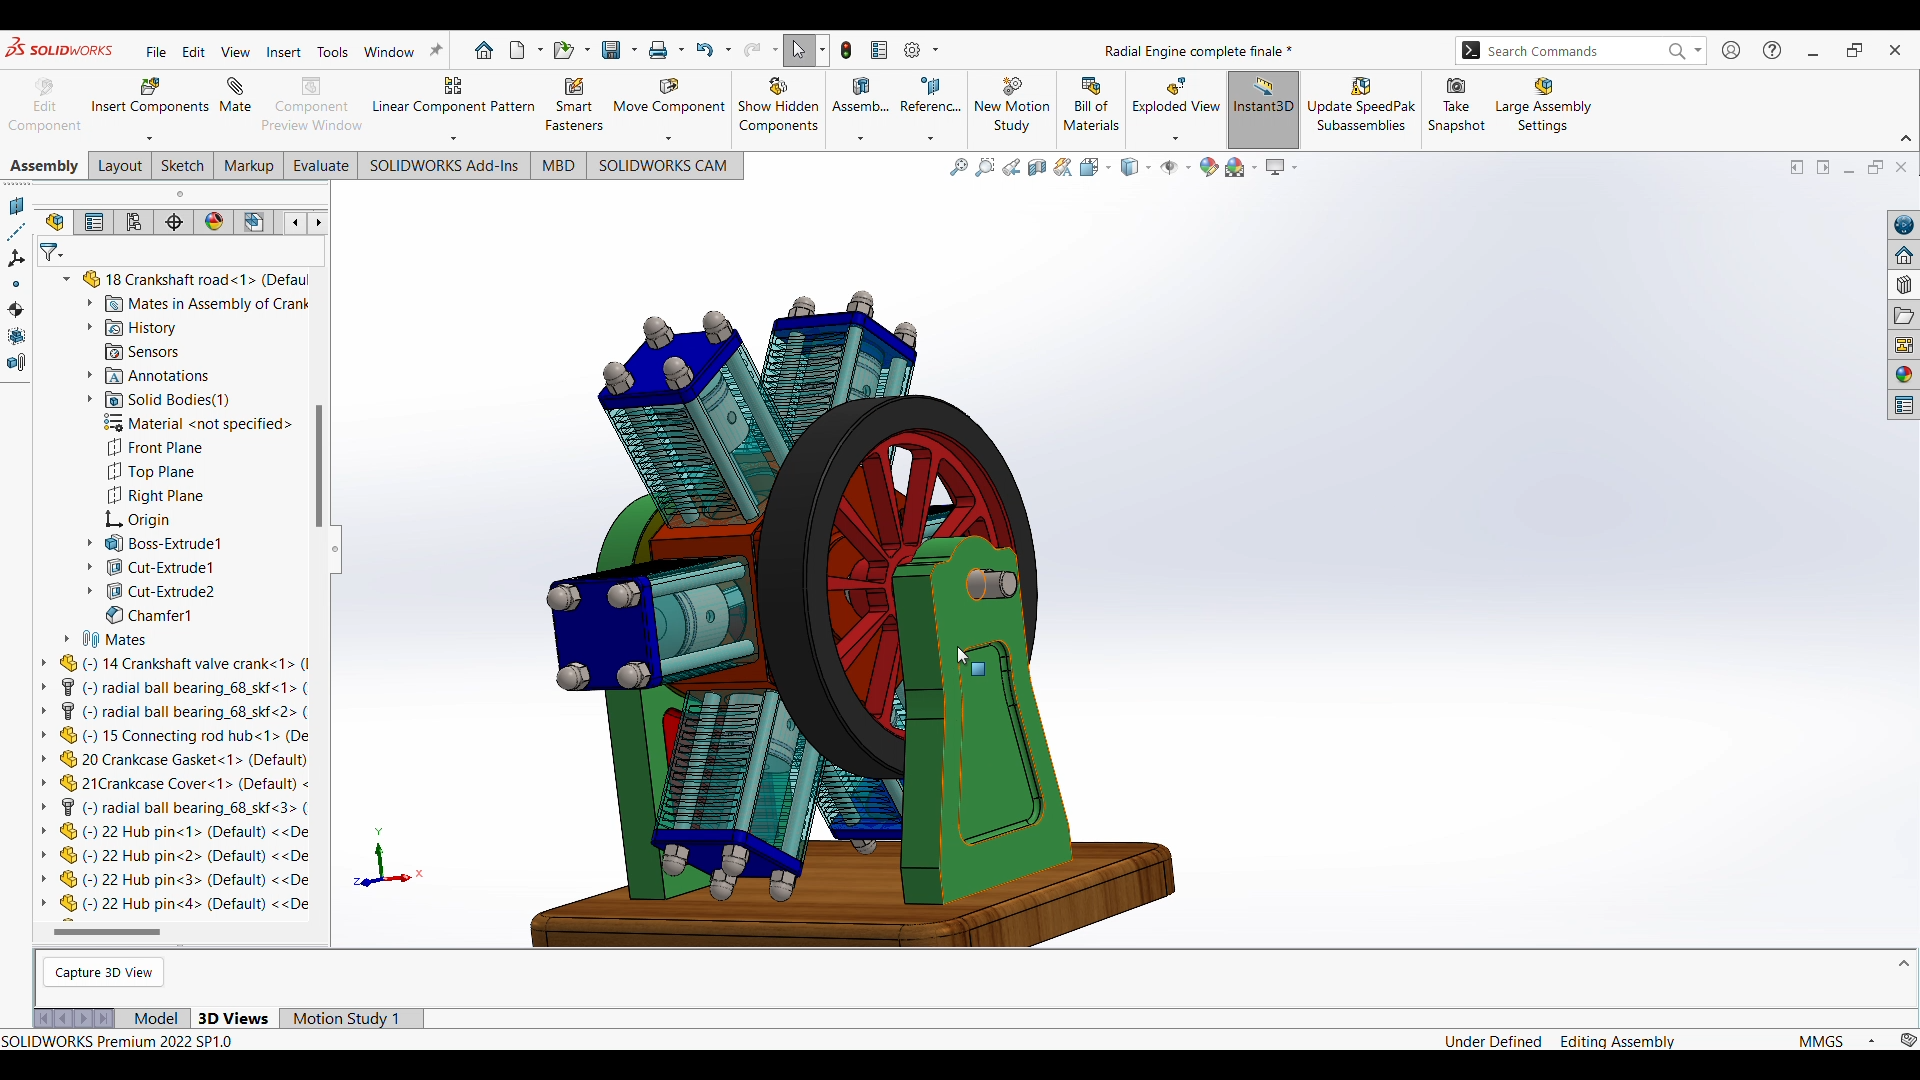The height and width of the screenshot is (1080, 1920).
Task: Switch to the Evaluate tab
Action: tap(321, 166)
